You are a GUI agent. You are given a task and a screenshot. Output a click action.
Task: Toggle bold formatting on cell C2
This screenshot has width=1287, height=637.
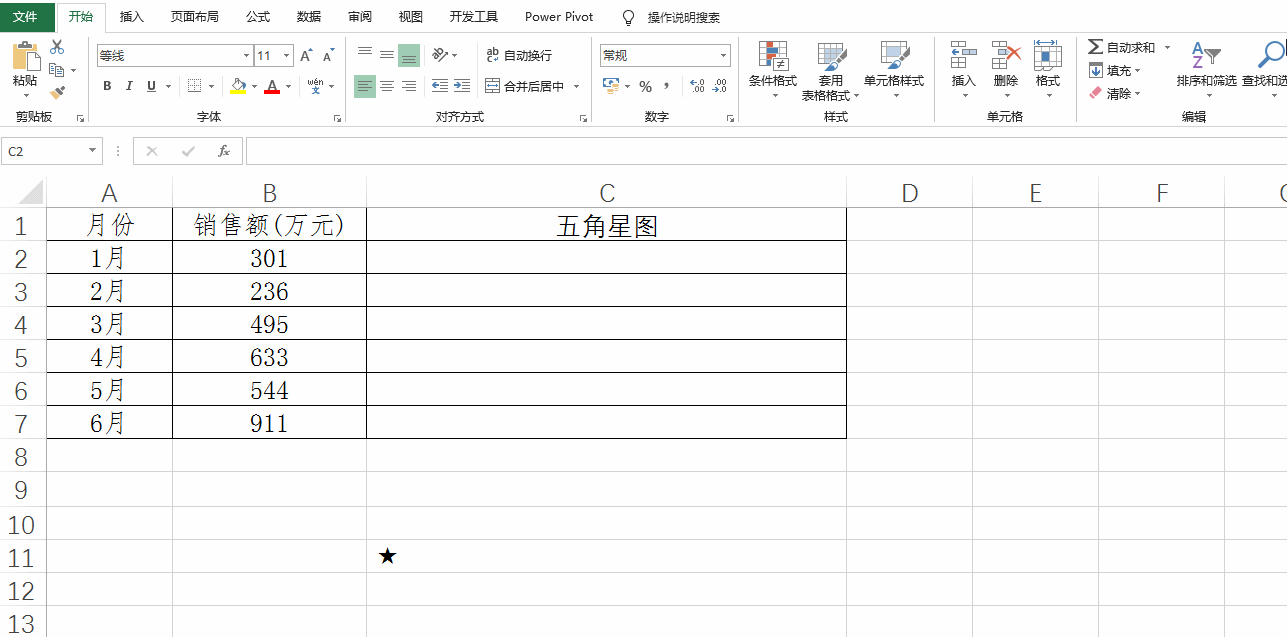click(x=106, y=86)
